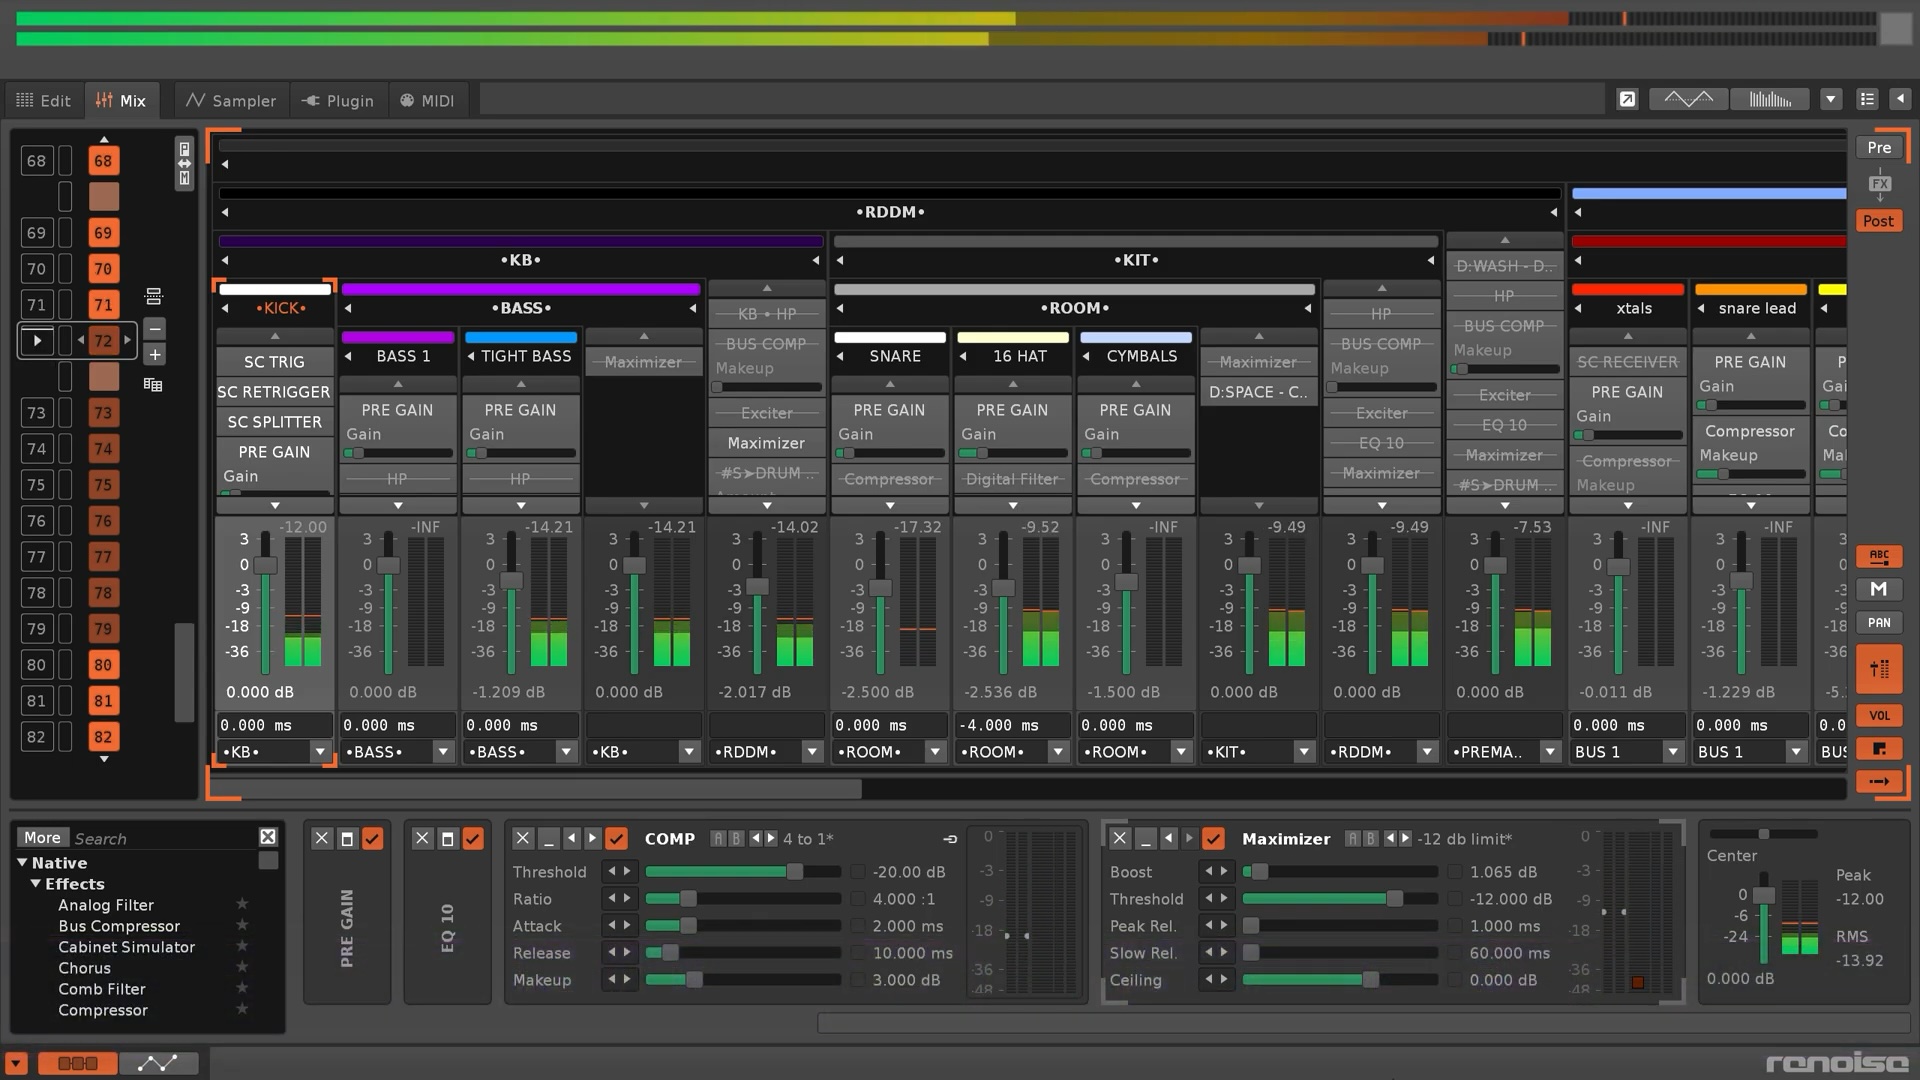Viewport: 1920px width, 1080px height.
Task: Collapse the Native tree node
Action: [23, 863]
